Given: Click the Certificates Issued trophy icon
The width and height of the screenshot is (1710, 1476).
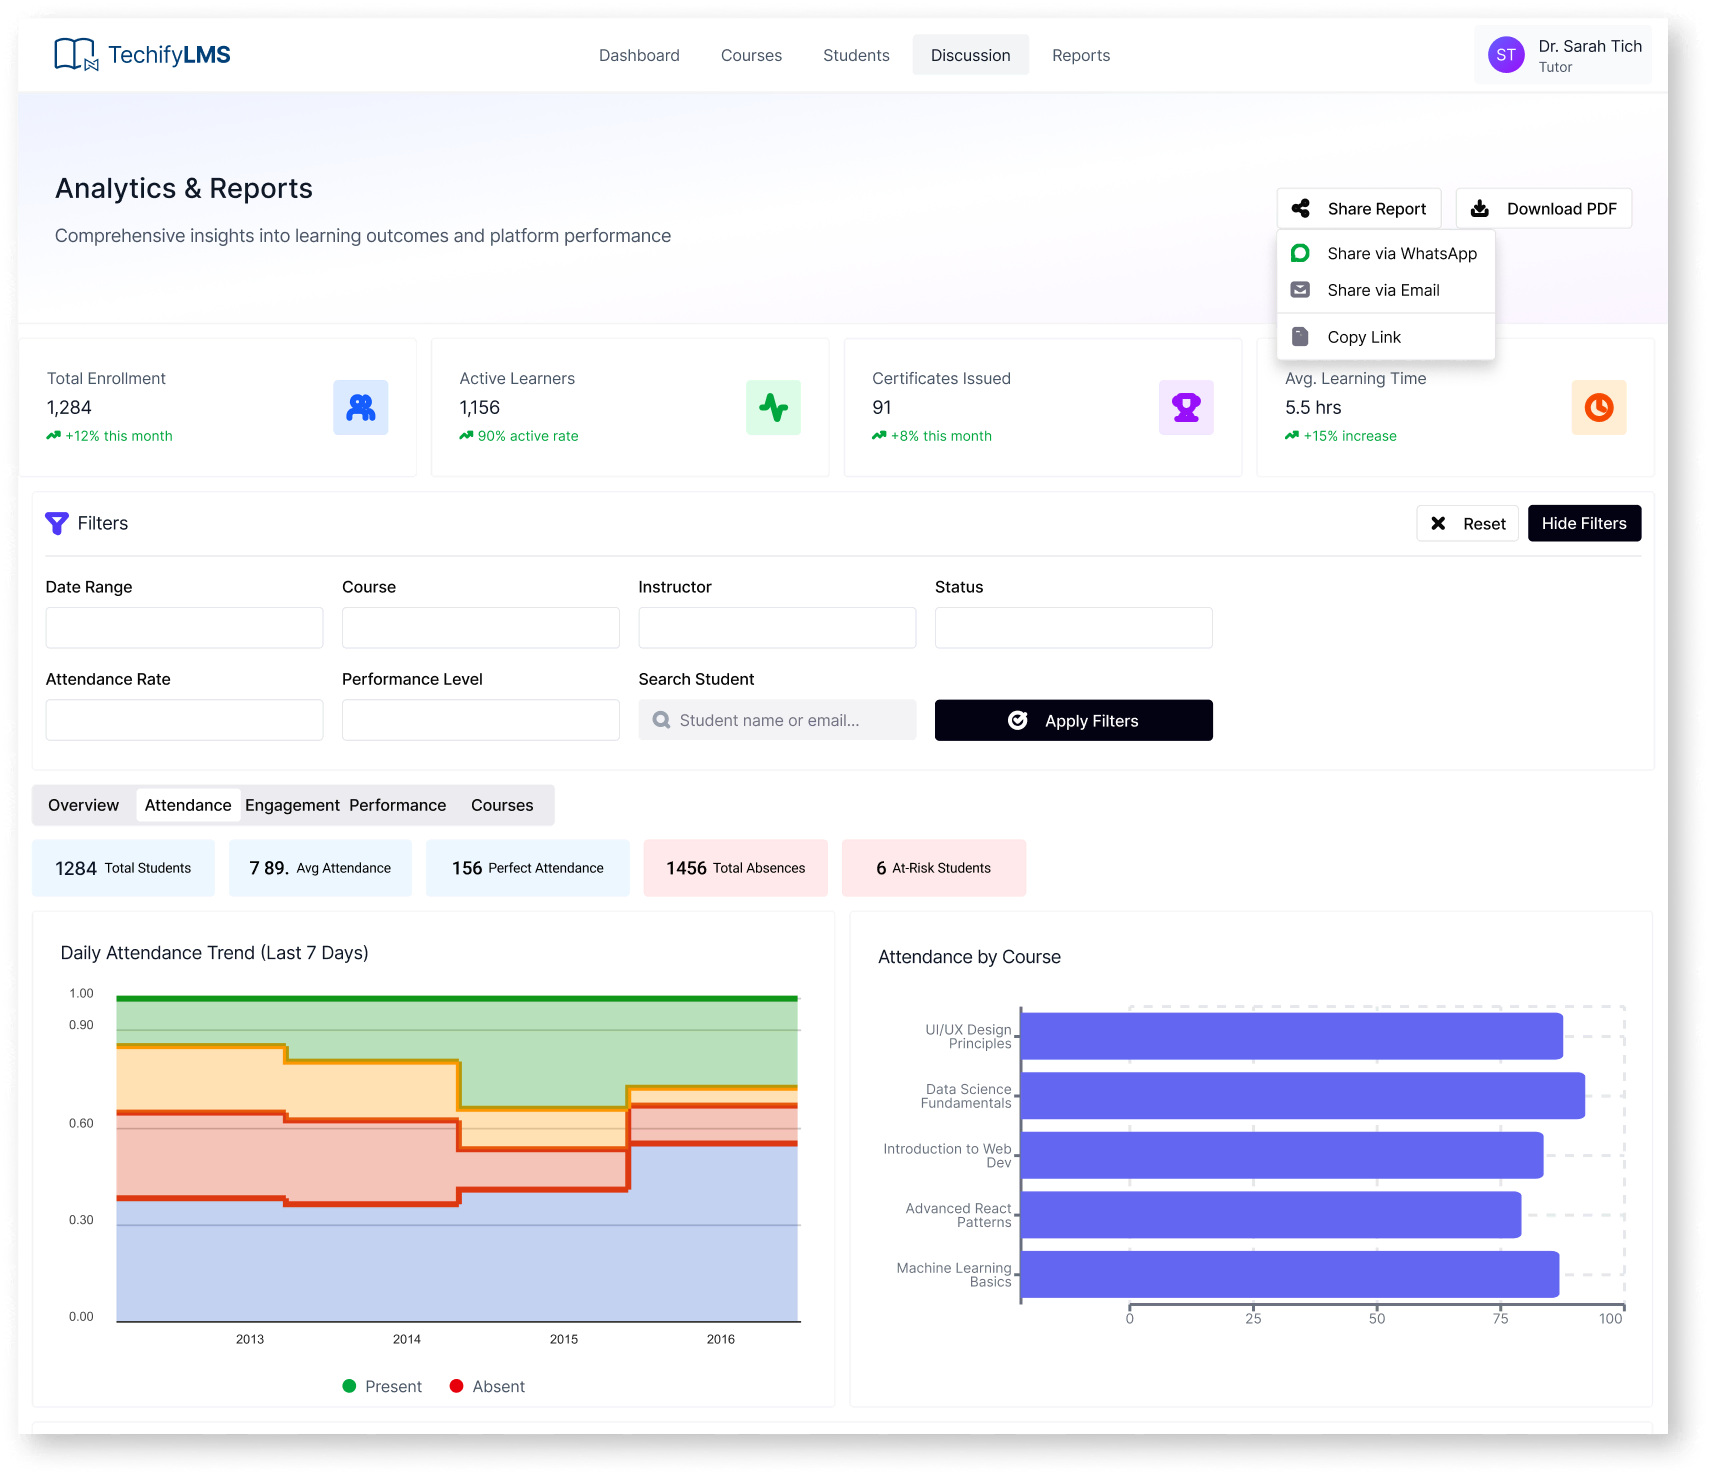Looking at the screenshot, I should click(1185, 407).
